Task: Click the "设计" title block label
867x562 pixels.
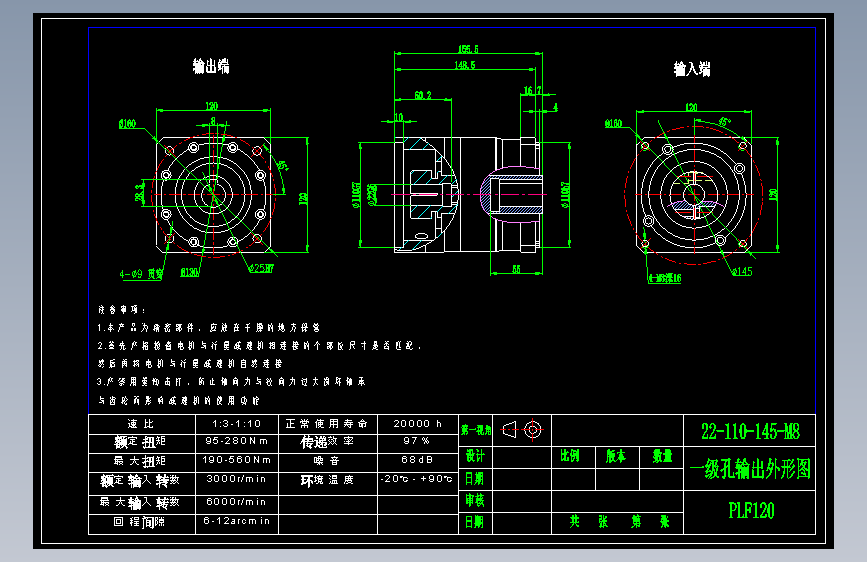Action: pyautogui.click(x=475, y=456)
